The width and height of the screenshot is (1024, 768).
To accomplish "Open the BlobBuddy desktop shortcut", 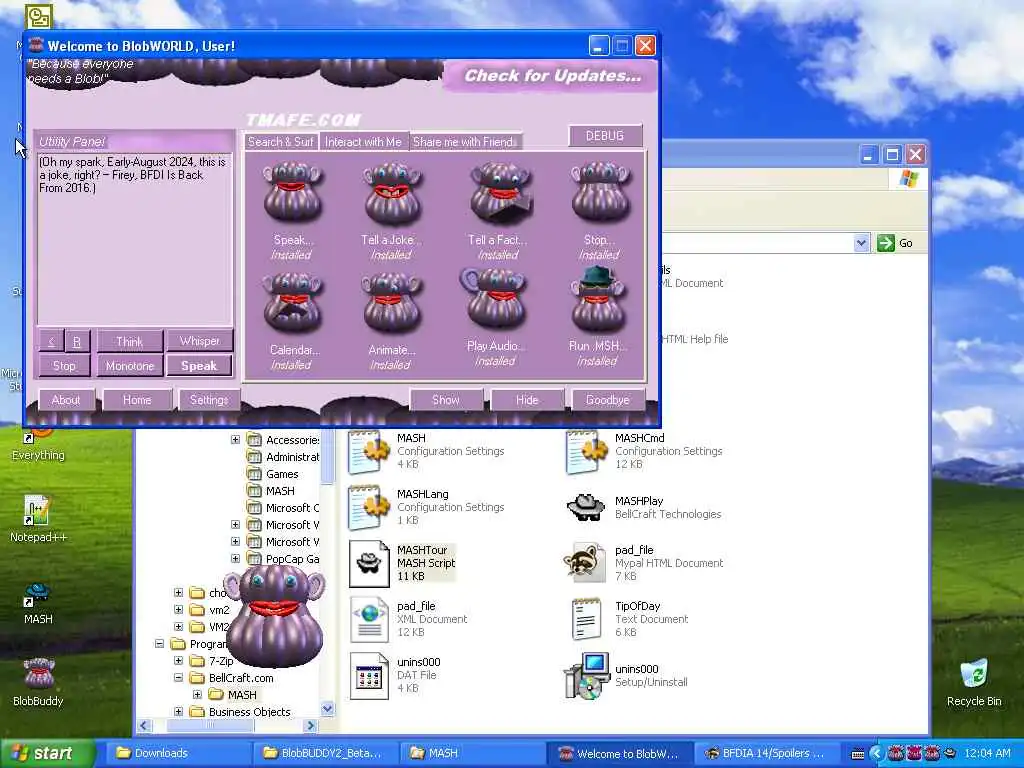I will pyautogui.click(x=38, y=683).
